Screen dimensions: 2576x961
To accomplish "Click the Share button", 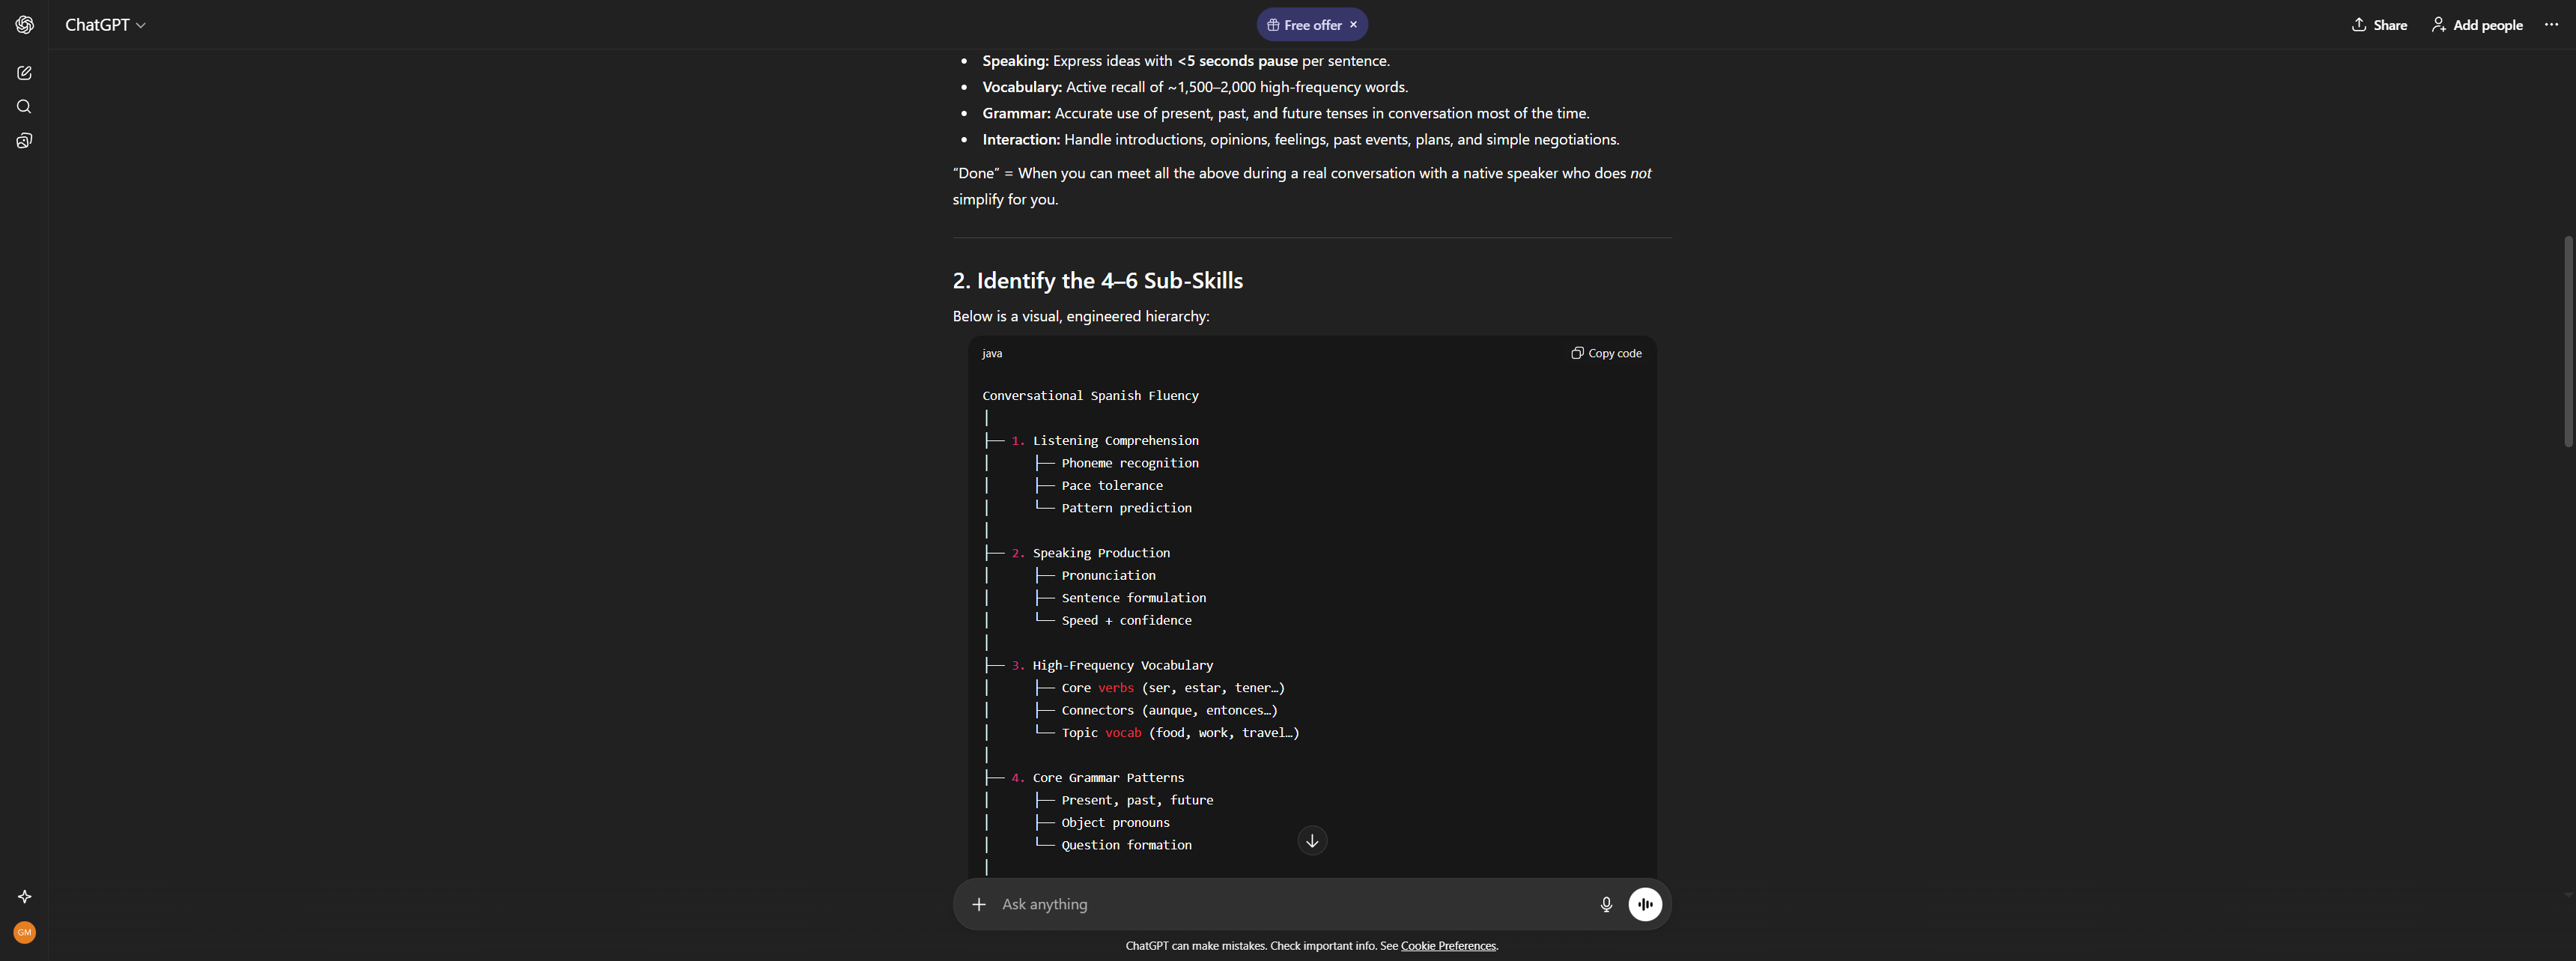I will [2379, 25].
